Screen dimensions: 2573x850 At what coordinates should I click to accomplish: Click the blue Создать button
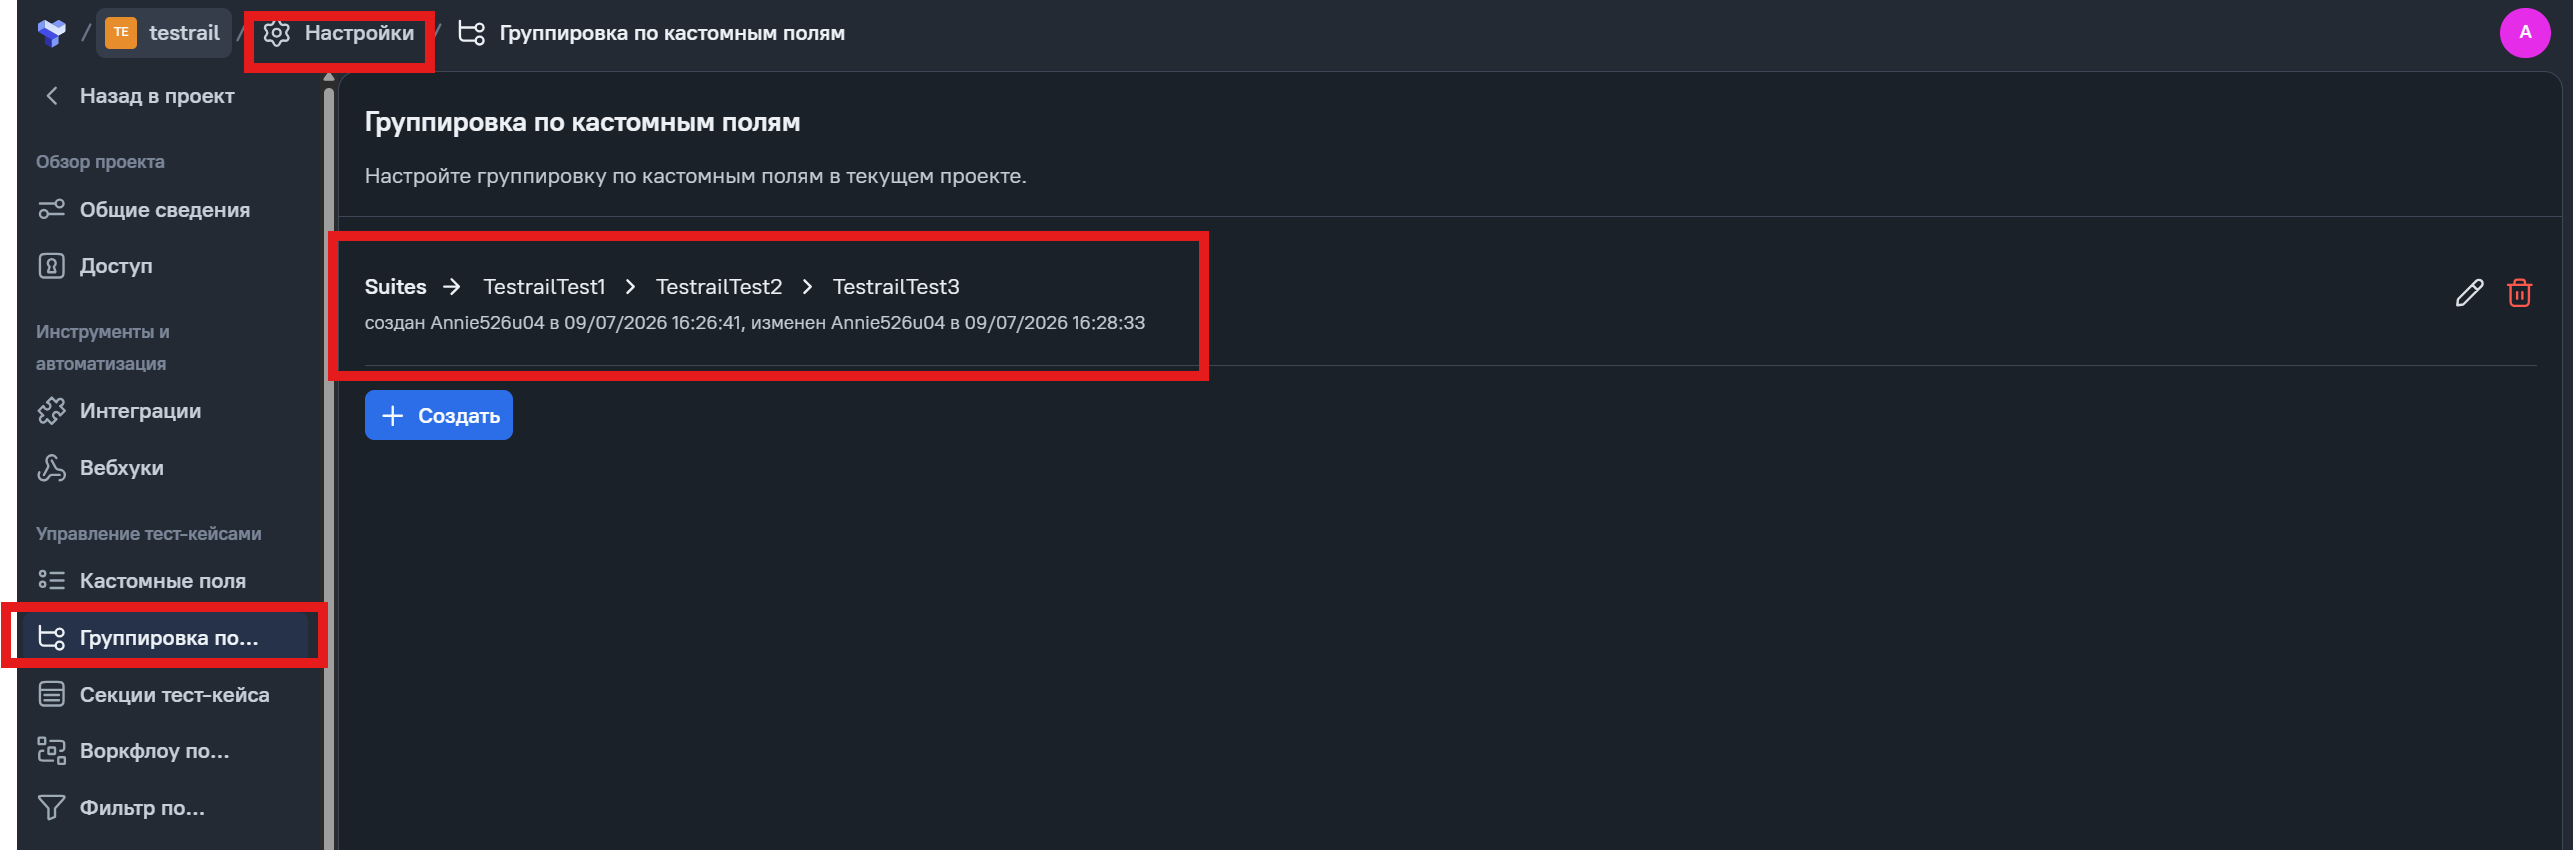pyautogui.click(x=438, y=415)
